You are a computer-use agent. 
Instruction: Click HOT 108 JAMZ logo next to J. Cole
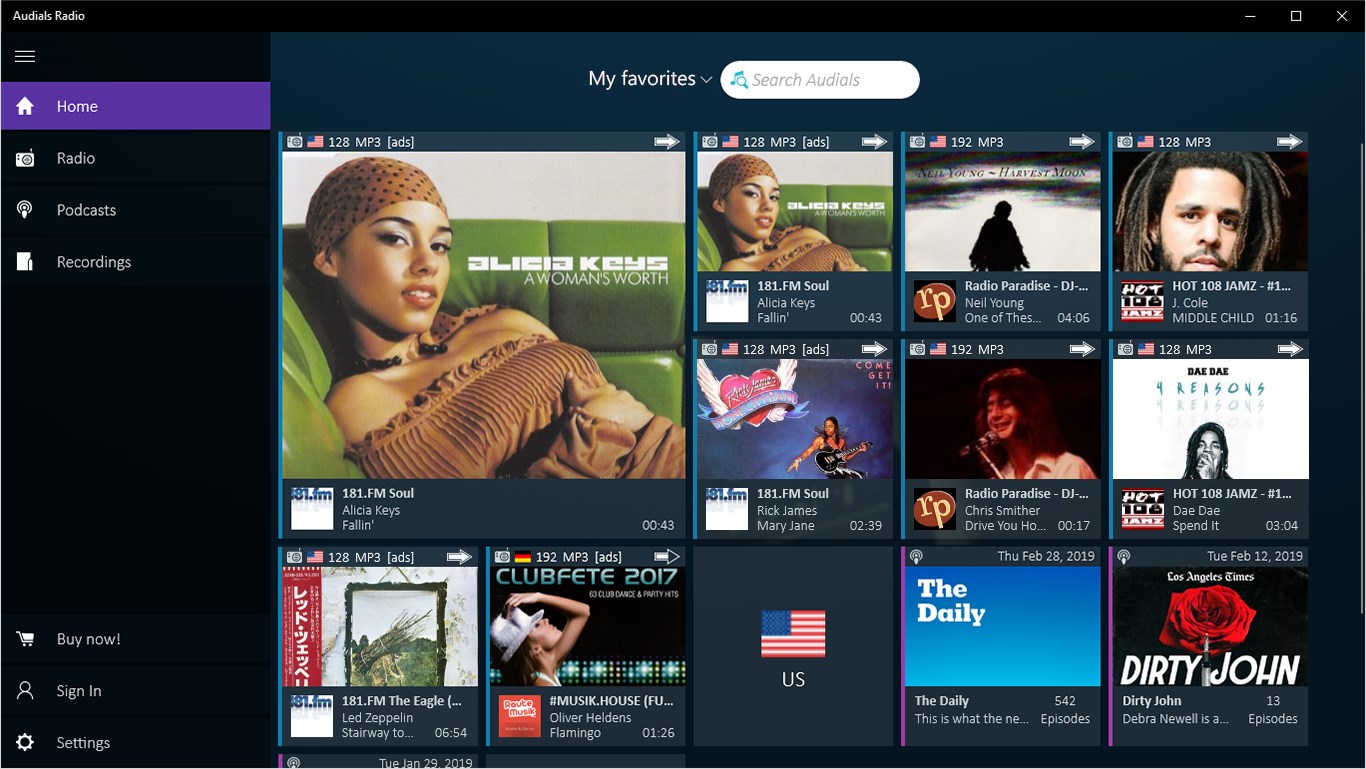(x=1142, y=301)
